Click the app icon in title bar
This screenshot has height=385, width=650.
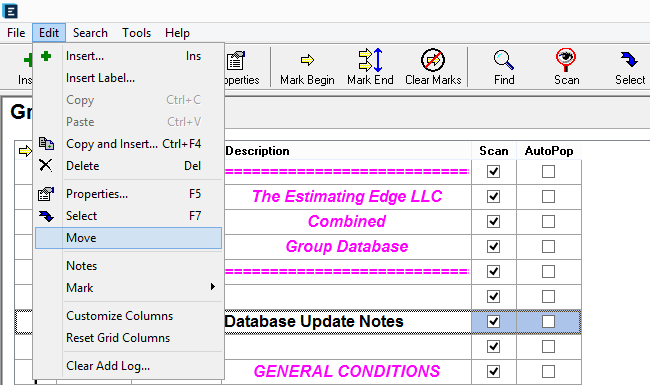(10, 11)
